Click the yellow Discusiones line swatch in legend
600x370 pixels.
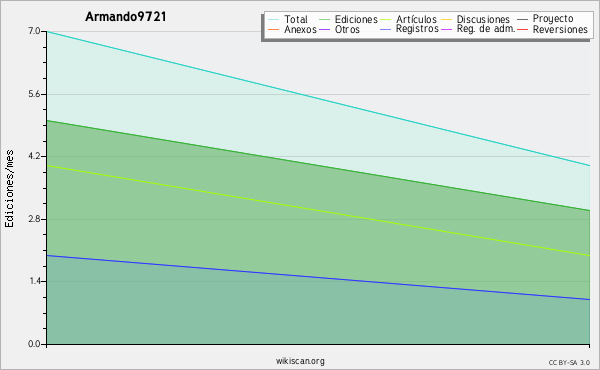(447, 20)
